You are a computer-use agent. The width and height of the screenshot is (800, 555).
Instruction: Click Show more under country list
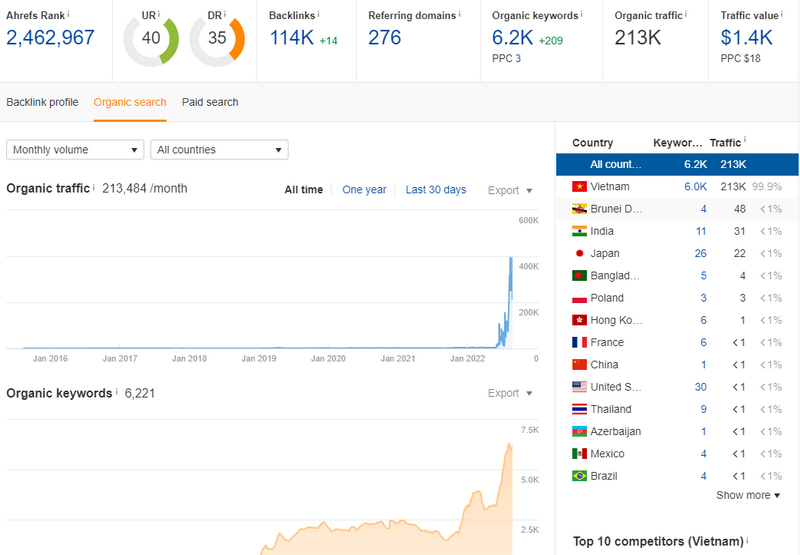tap(748, 495)
